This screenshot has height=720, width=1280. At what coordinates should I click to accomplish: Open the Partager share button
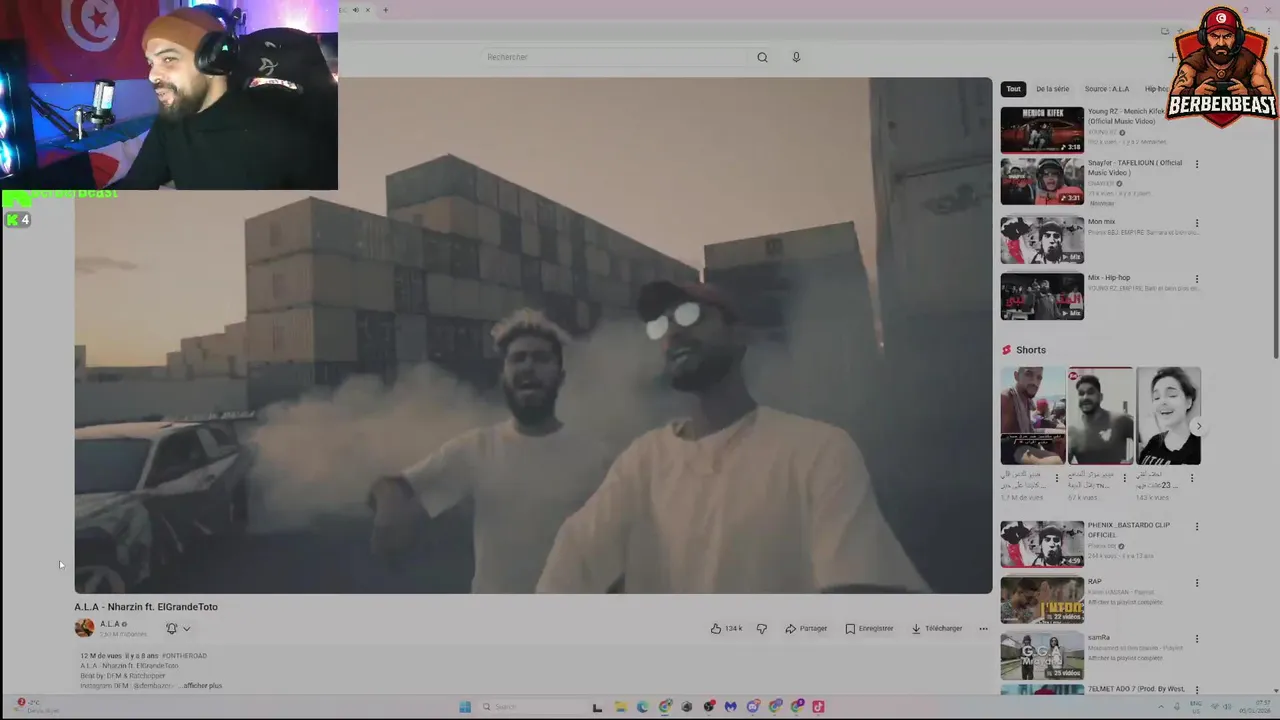click(x=806, y=628)
